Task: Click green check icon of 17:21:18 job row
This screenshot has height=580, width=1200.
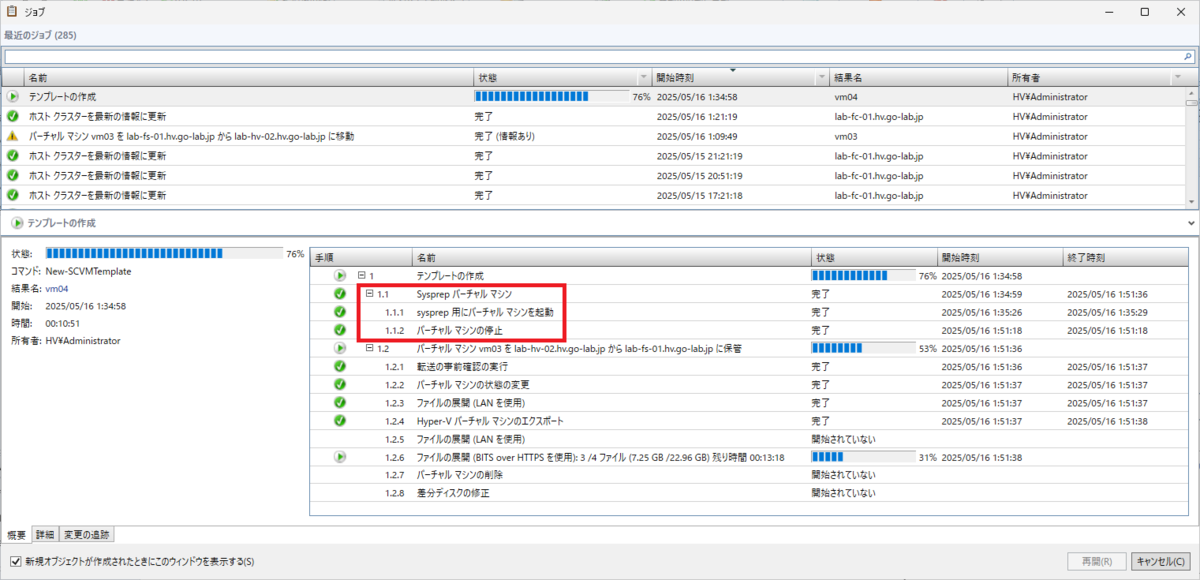Action: pos(13,195)
